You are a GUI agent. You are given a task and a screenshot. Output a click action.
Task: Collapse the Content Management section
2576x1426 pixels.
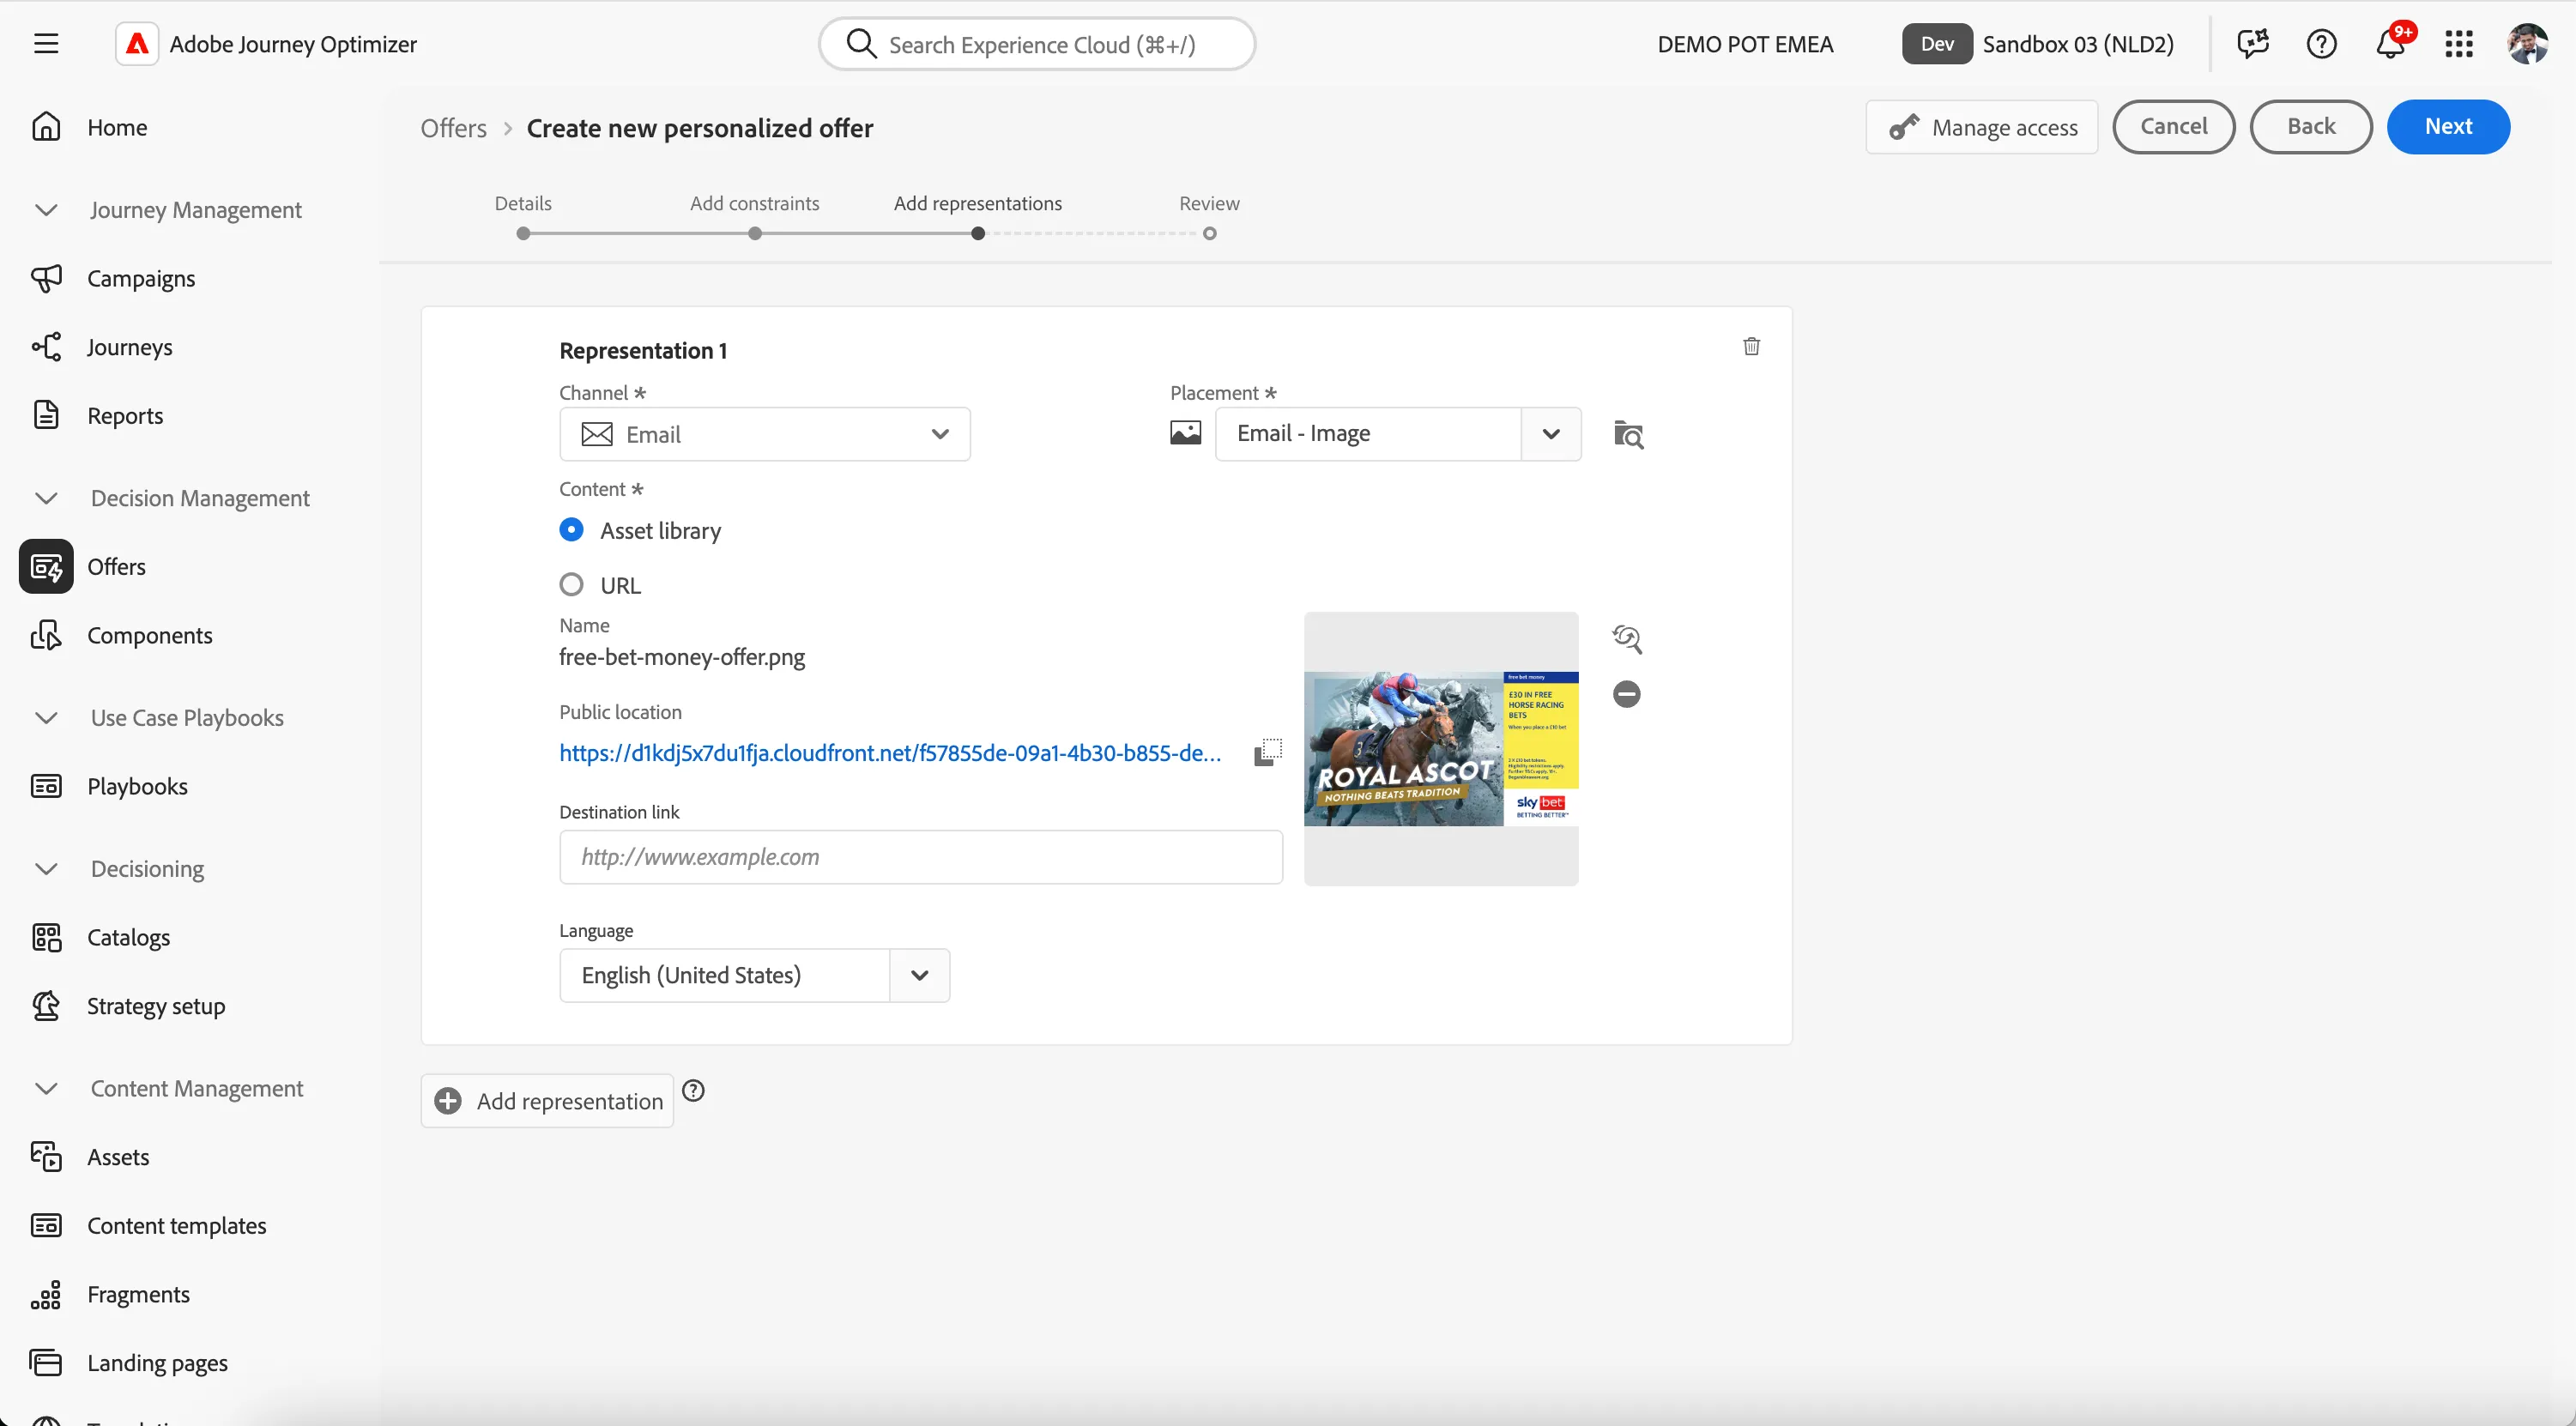click(46, 1088)
